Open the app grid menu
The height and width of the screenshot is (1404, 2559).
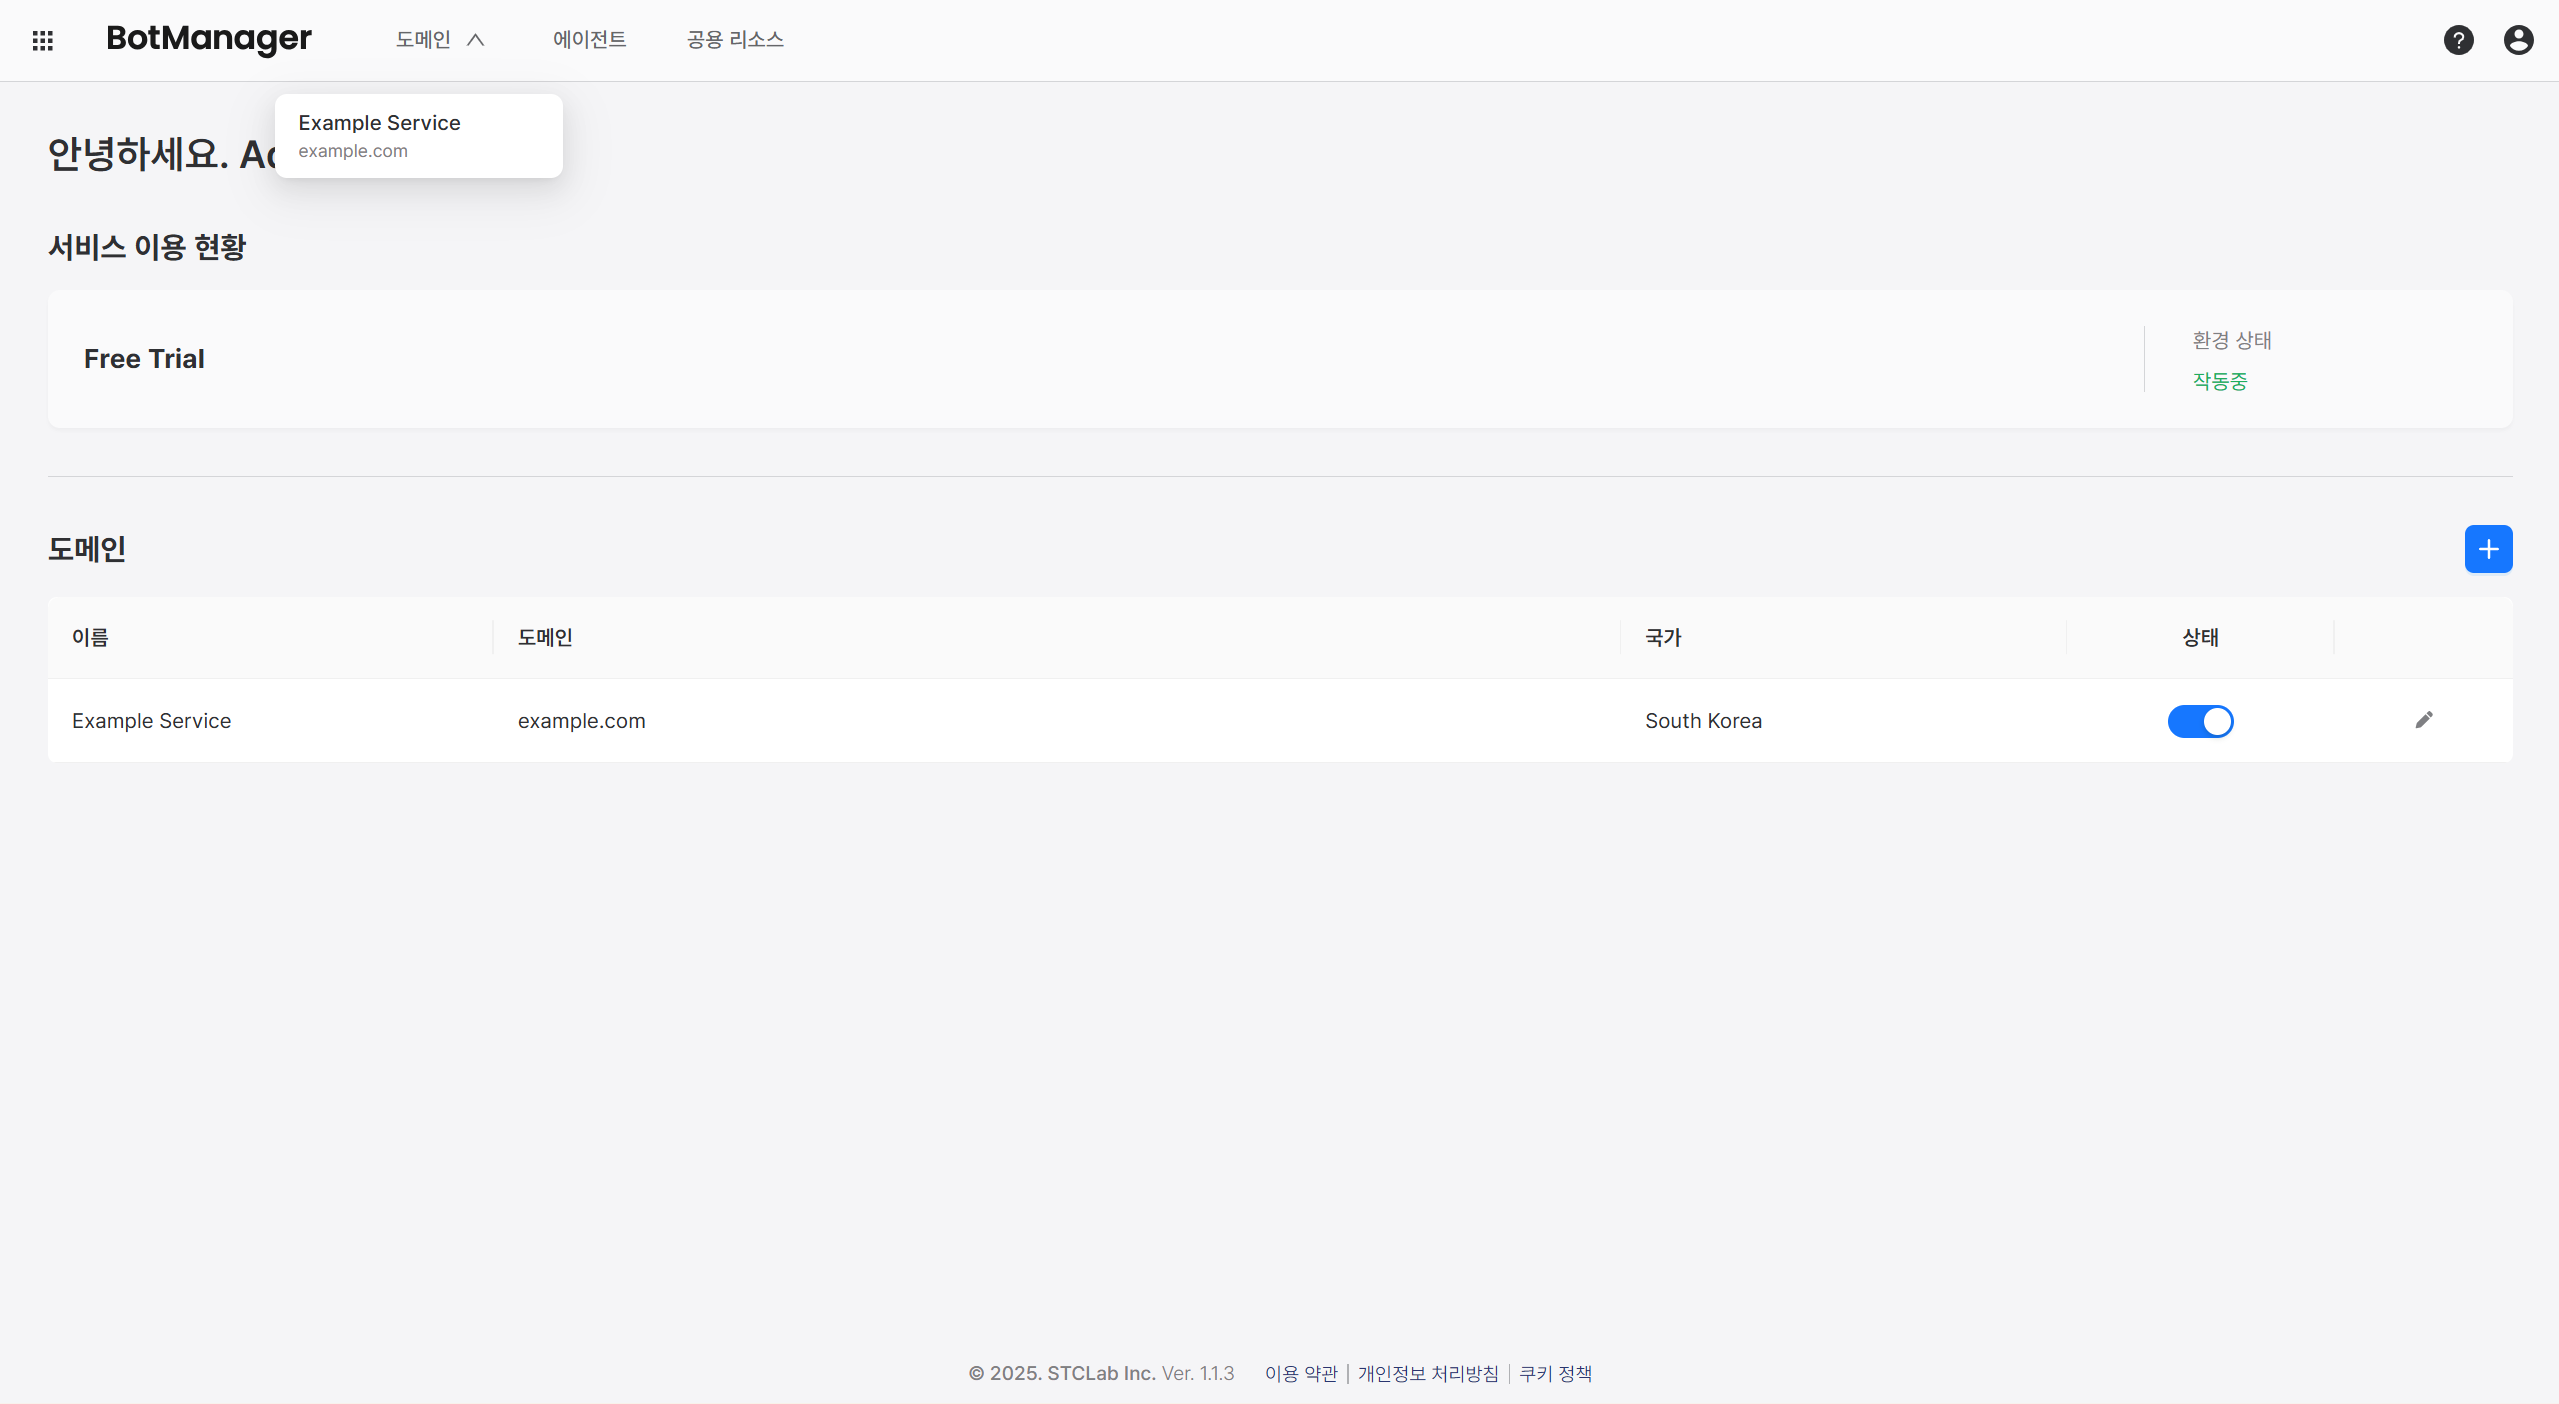(x=43, y=40)
